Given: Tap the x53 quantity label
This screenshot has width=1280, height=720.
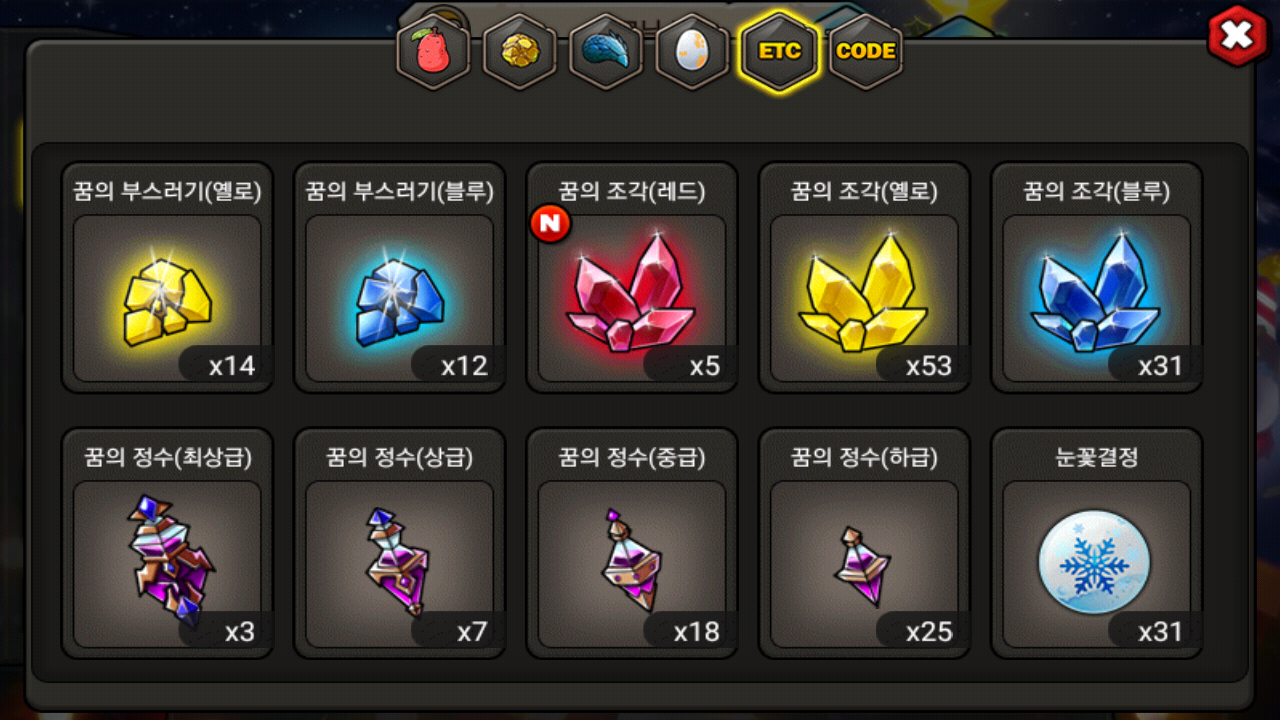Looking at the screenshot, I should point(929,366).
